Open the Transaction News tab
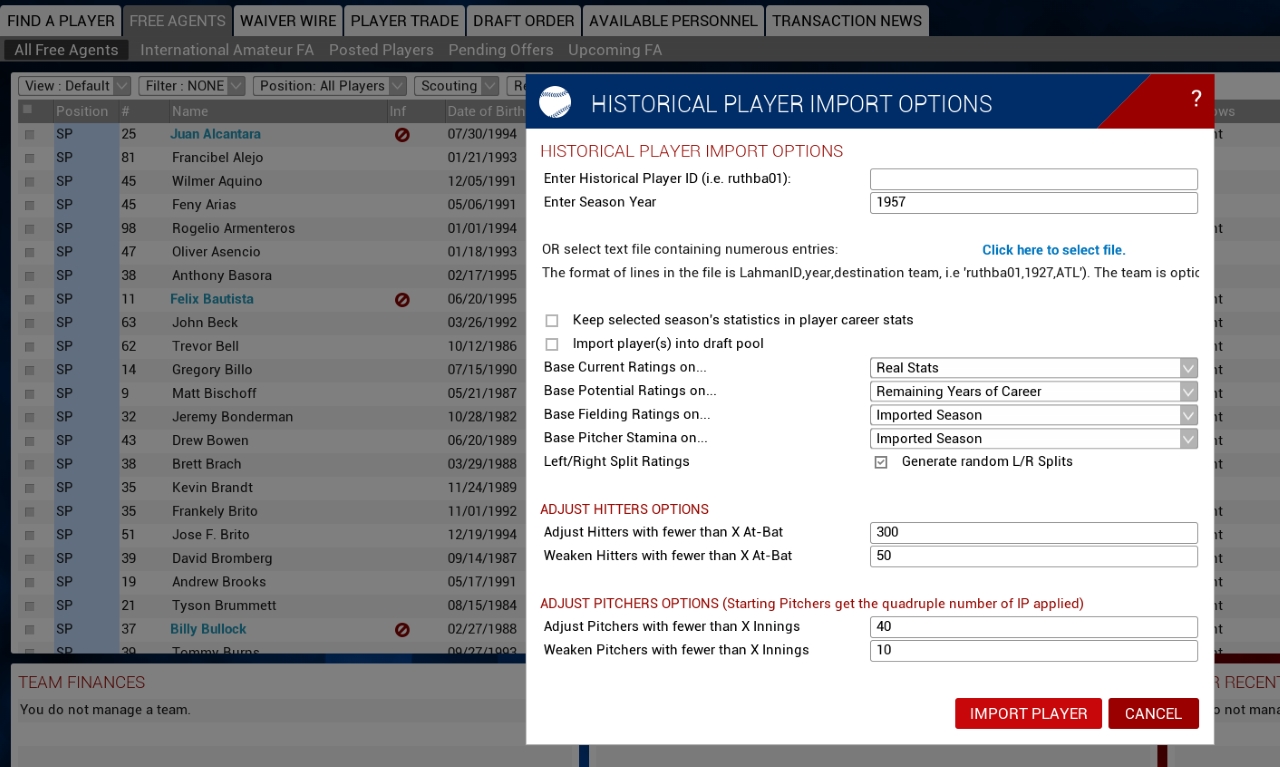Screen dimensions: 1280x767 coord(846,21)
